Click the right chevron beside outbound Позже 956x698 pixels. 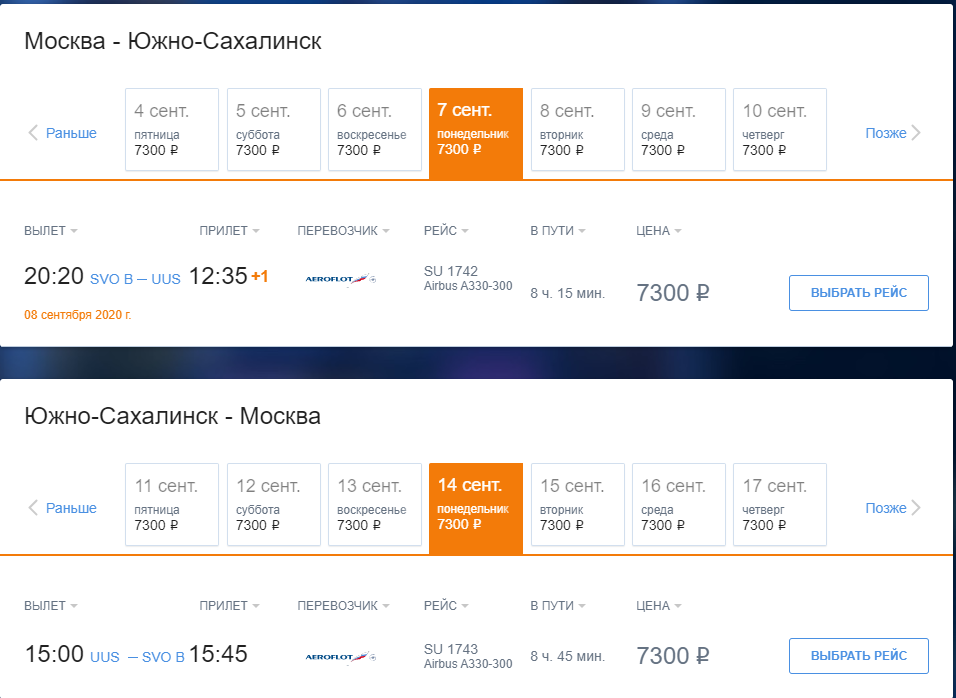pyautogui.click(x=916, y=133)
